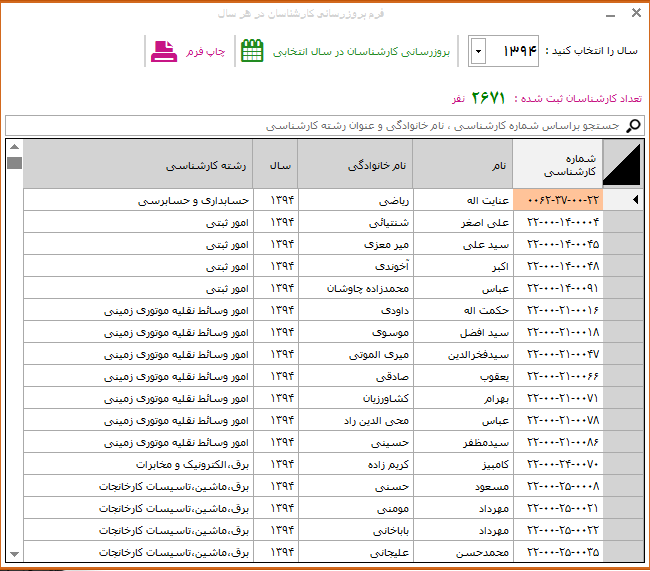Select surname cell موسوی
Screen dimensions: 650x571
[356, 332]
